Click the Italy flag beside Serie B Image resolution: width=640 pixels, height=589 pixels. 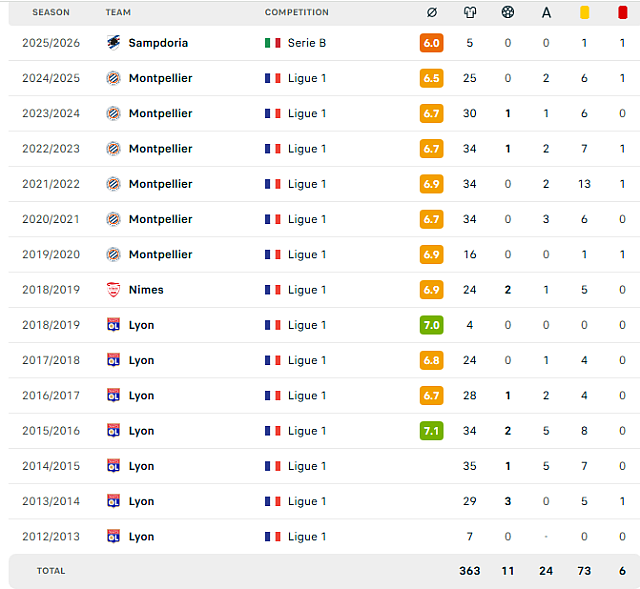(272, 43)
